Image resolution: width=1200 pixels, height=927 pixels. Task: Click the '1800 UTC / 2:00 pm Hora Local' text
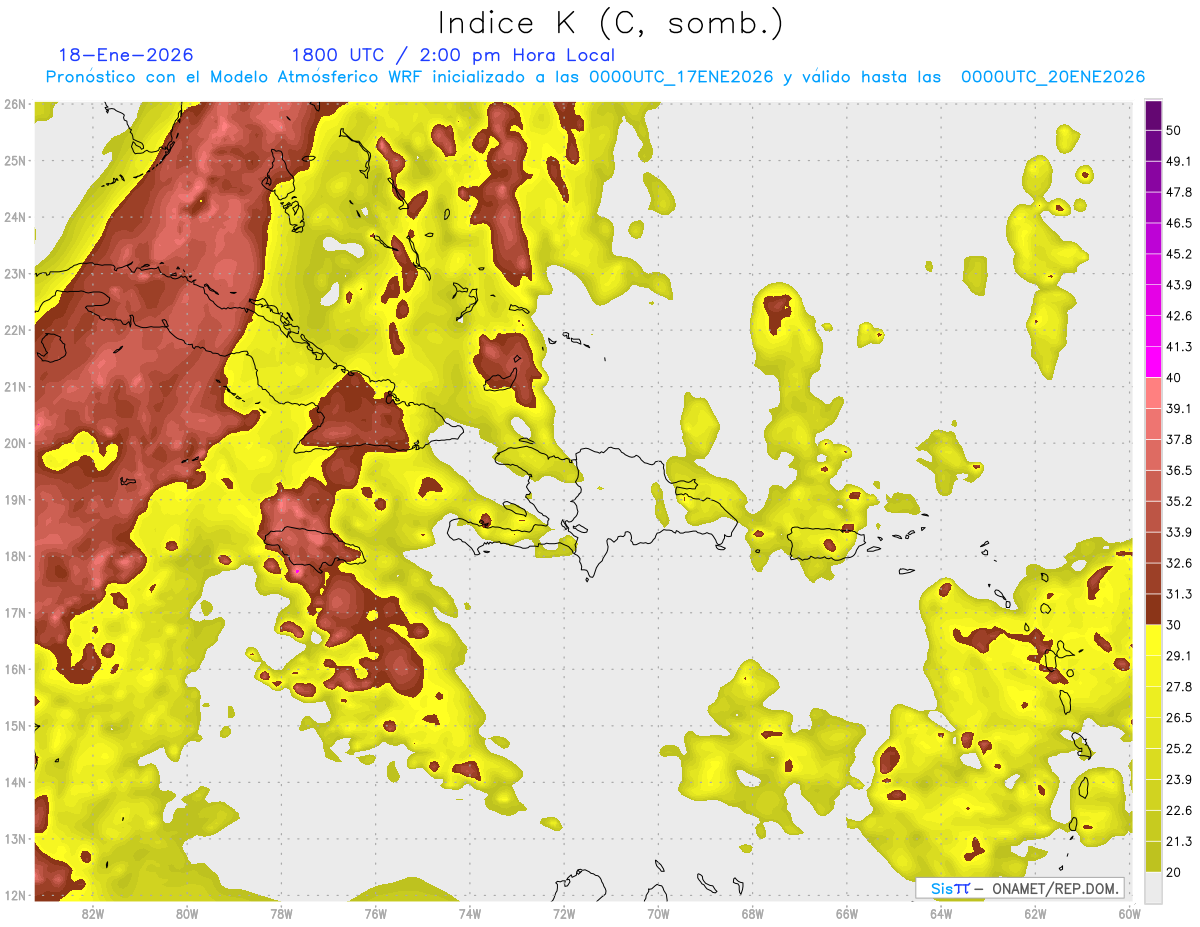click(x=453, y=55)
